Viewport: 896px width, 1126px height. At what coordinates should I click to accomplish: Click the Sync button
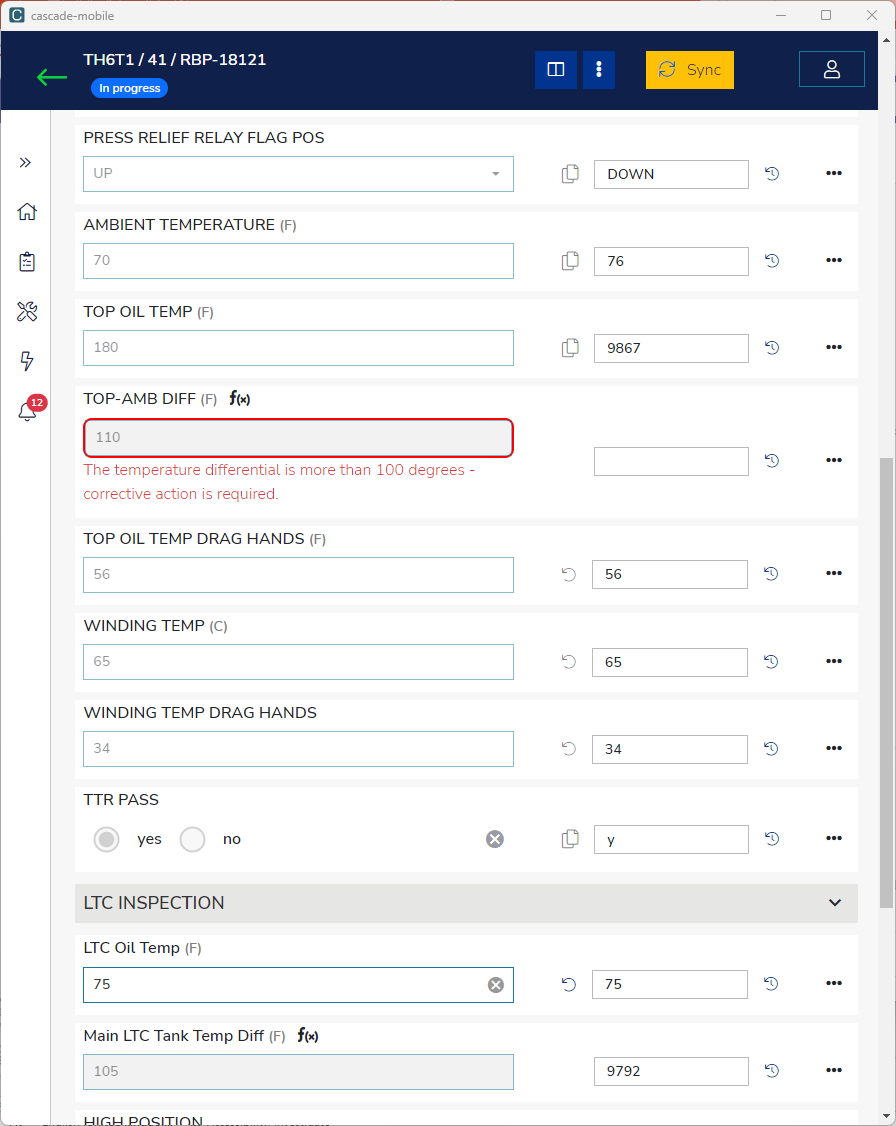689,70
